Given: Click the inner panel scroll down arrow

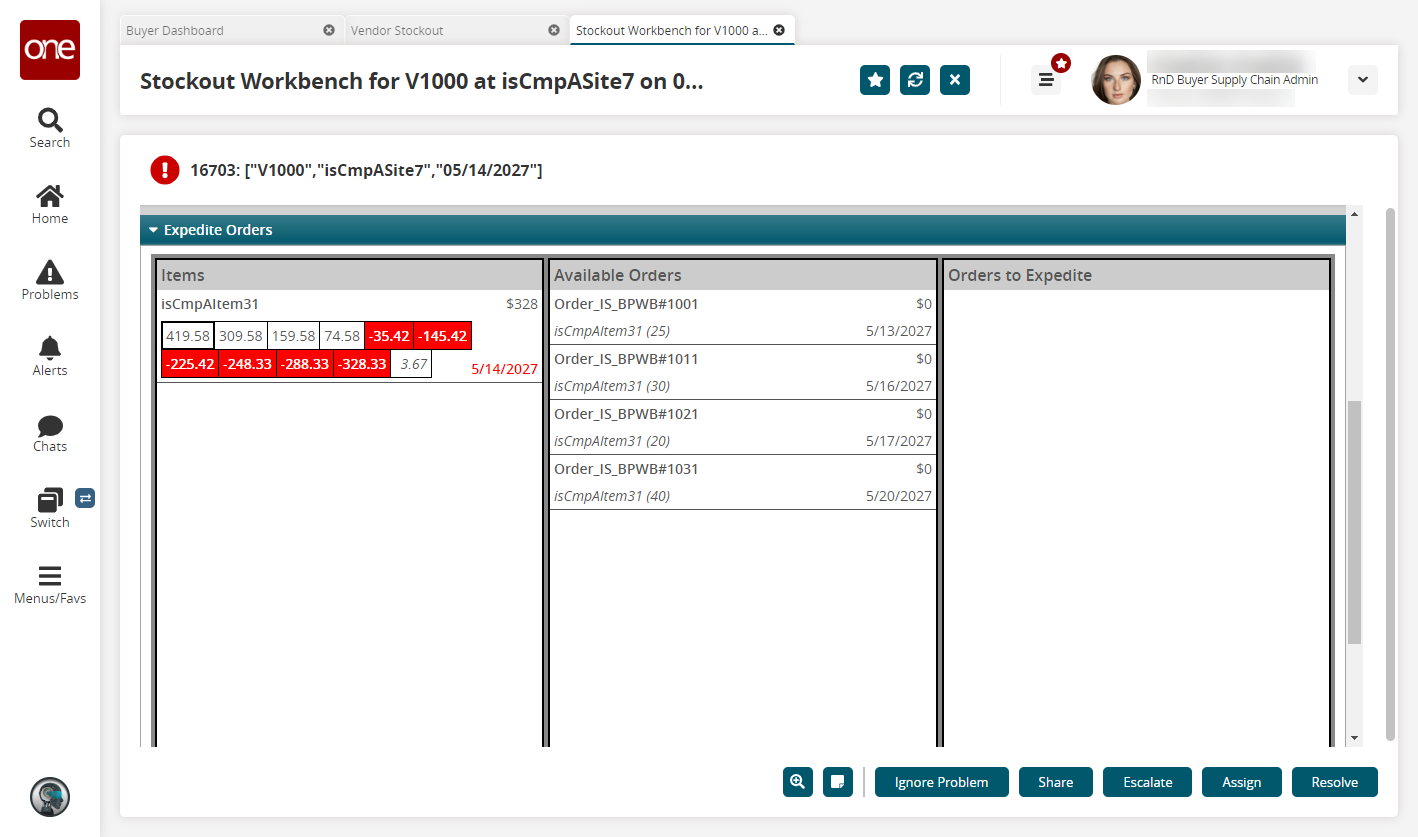Looking at the screenshot, I should (1355, 738).
